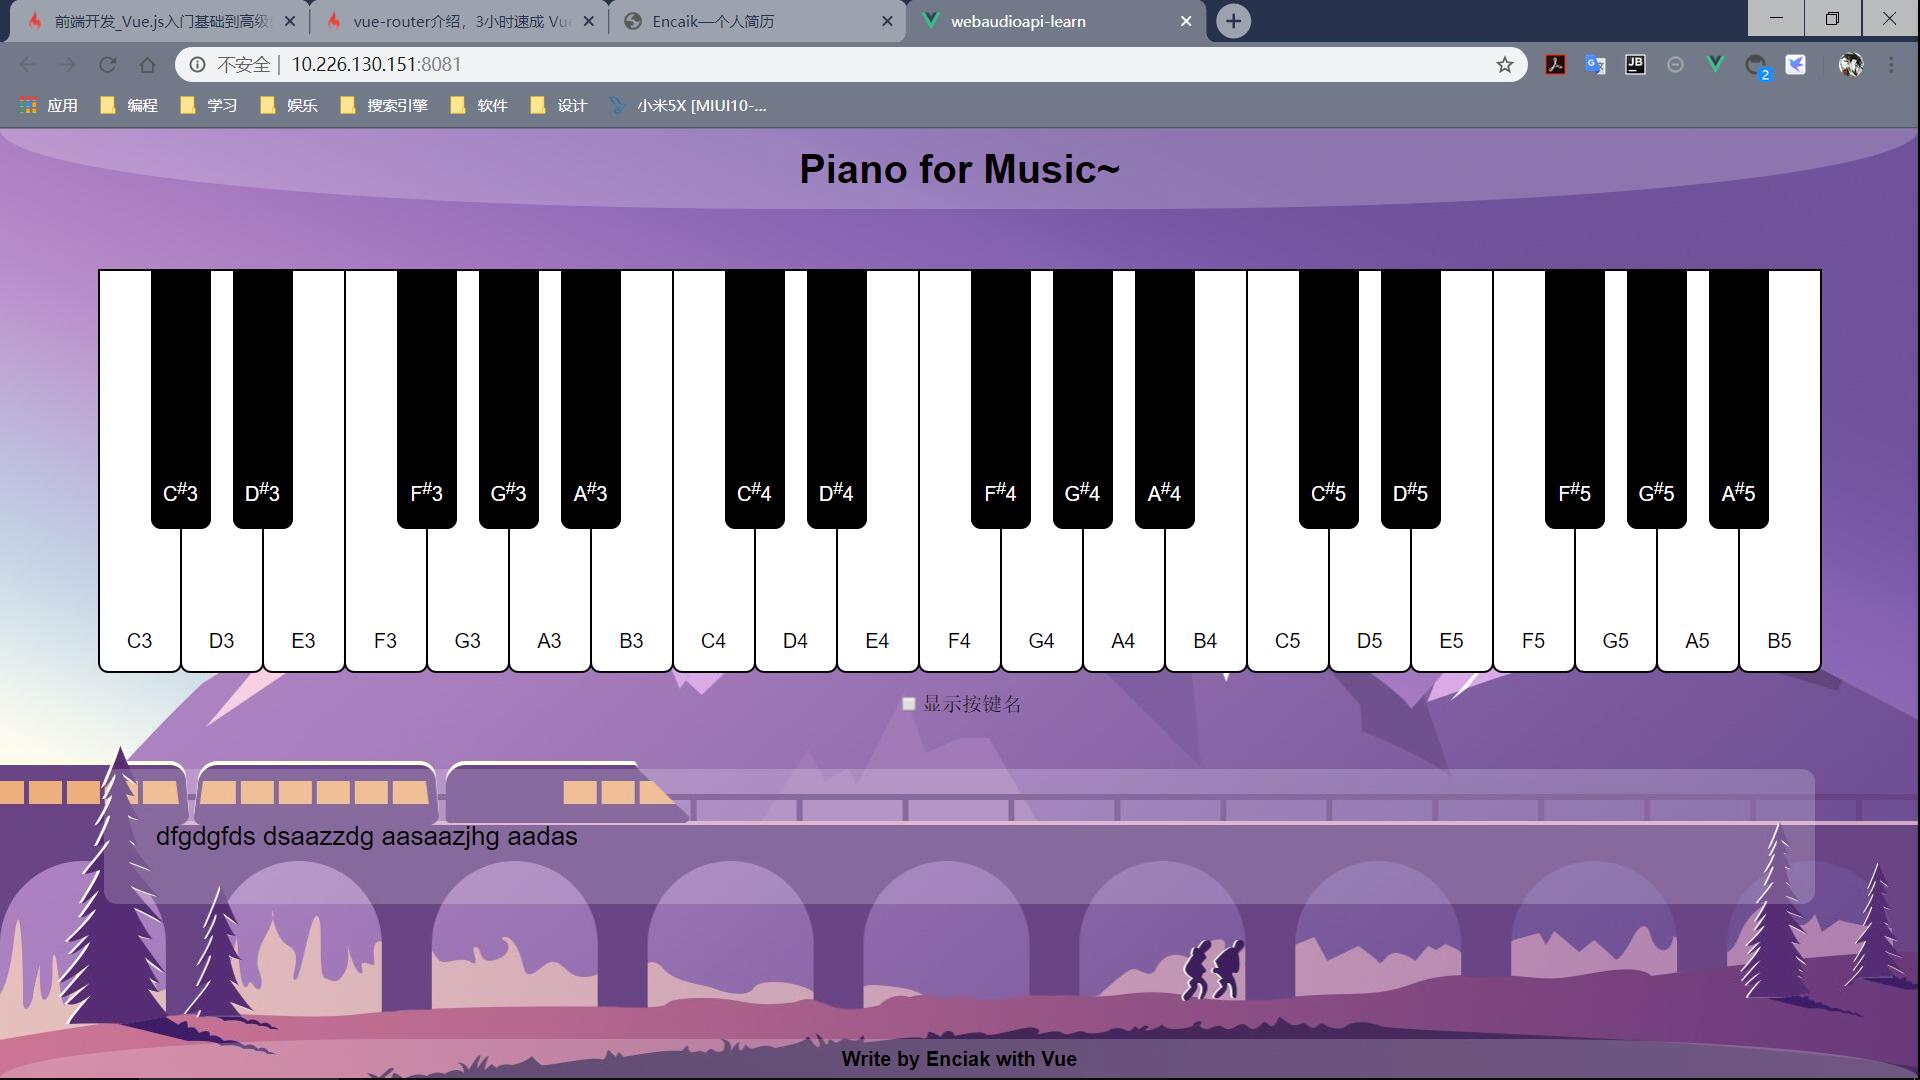Play the C5 white key
The height and width of the screenshot is (1080, 1920).
(x=1287, y=600)
